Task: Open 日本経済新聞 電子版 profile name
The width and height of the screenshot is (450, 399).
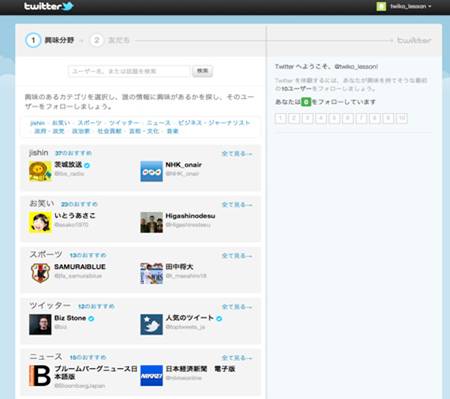Action: [200, 369]
